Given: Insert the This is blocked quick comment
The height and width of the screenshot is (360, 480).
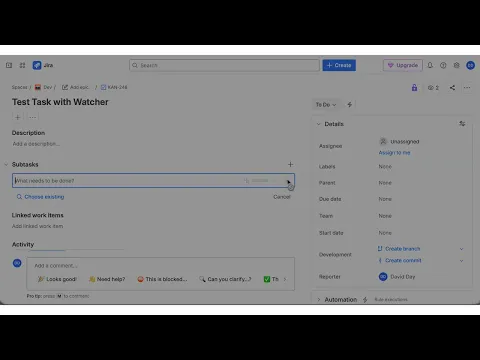Looking at the screenshot, I should coord(162,279).
